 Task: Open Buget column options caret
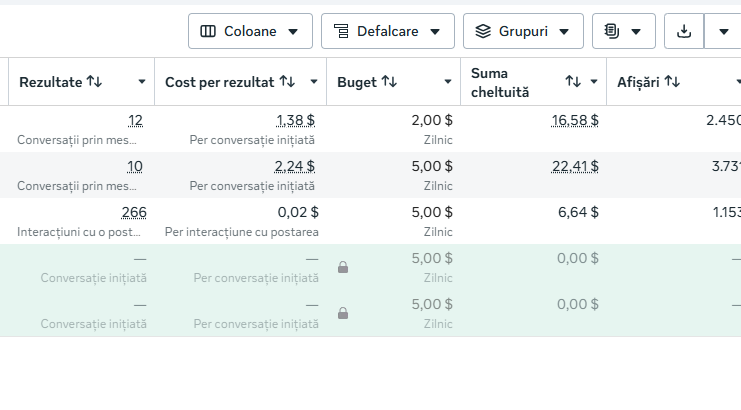(x=448, y=82)
